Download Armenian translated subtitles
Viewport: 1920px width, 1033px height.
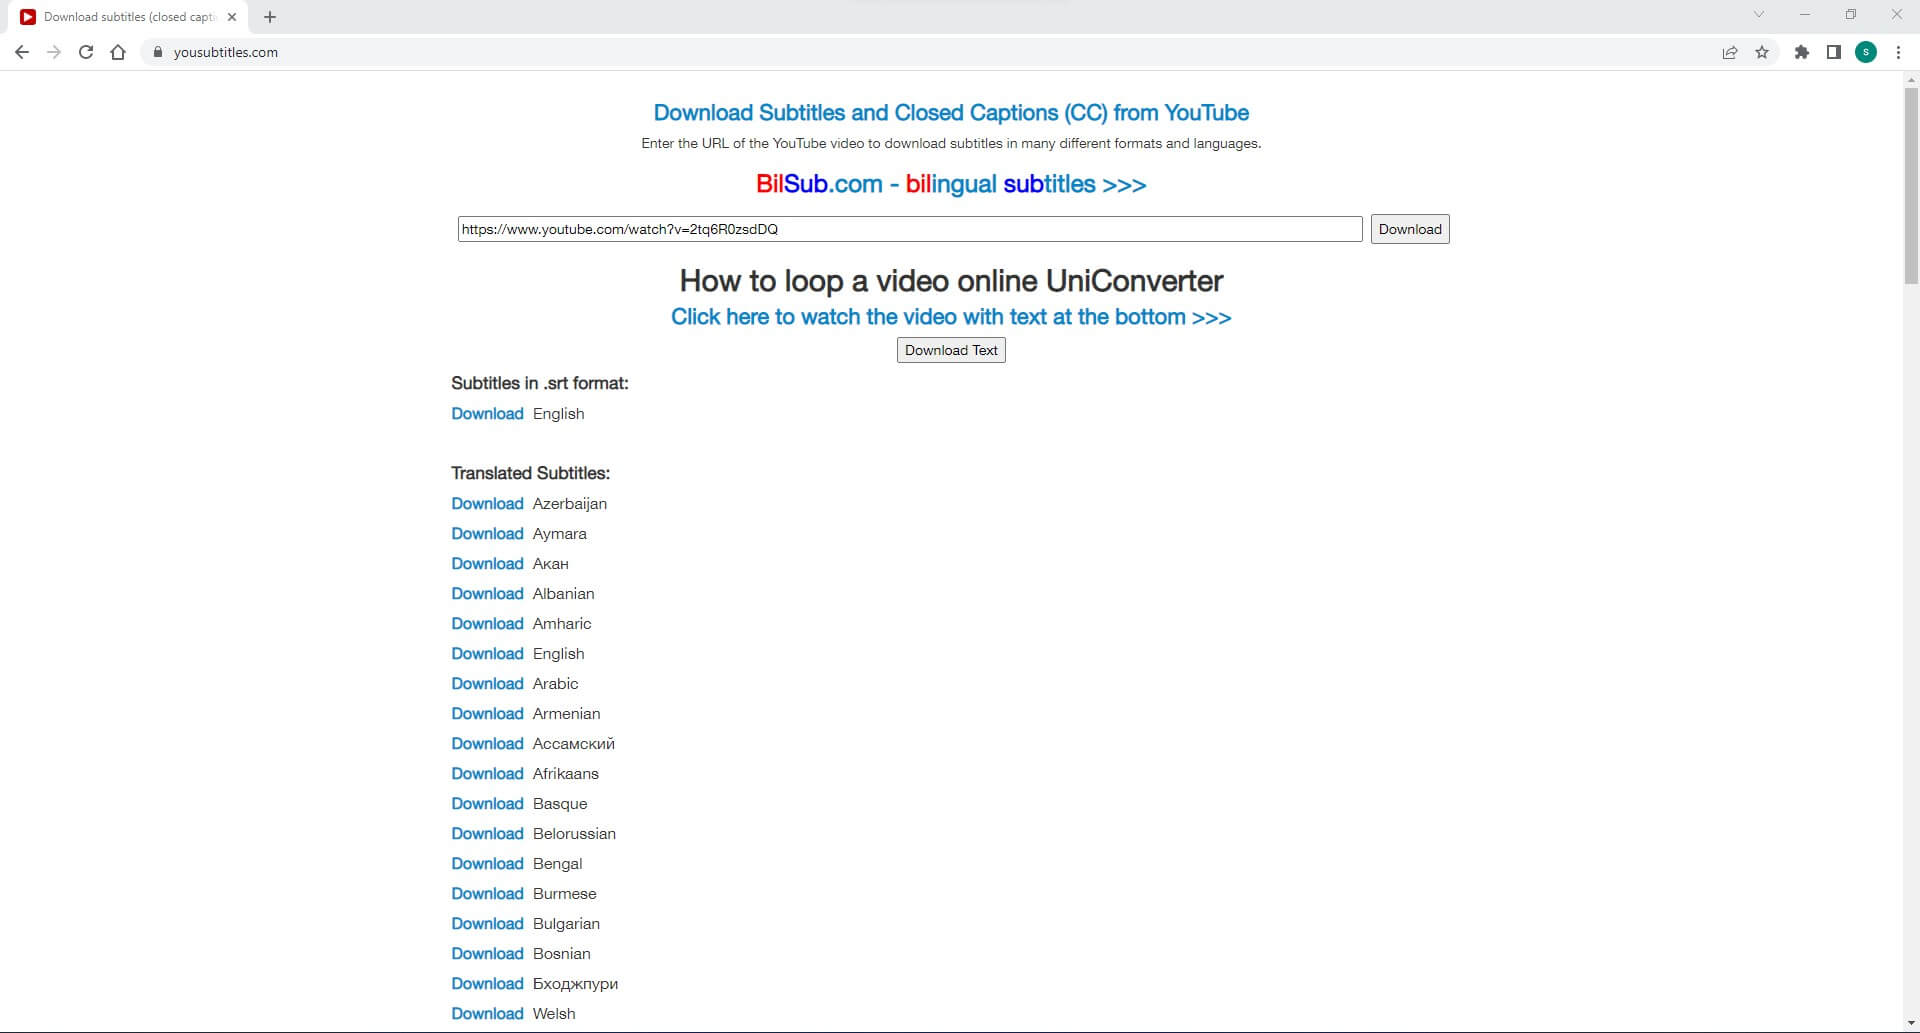coord(487,714)
